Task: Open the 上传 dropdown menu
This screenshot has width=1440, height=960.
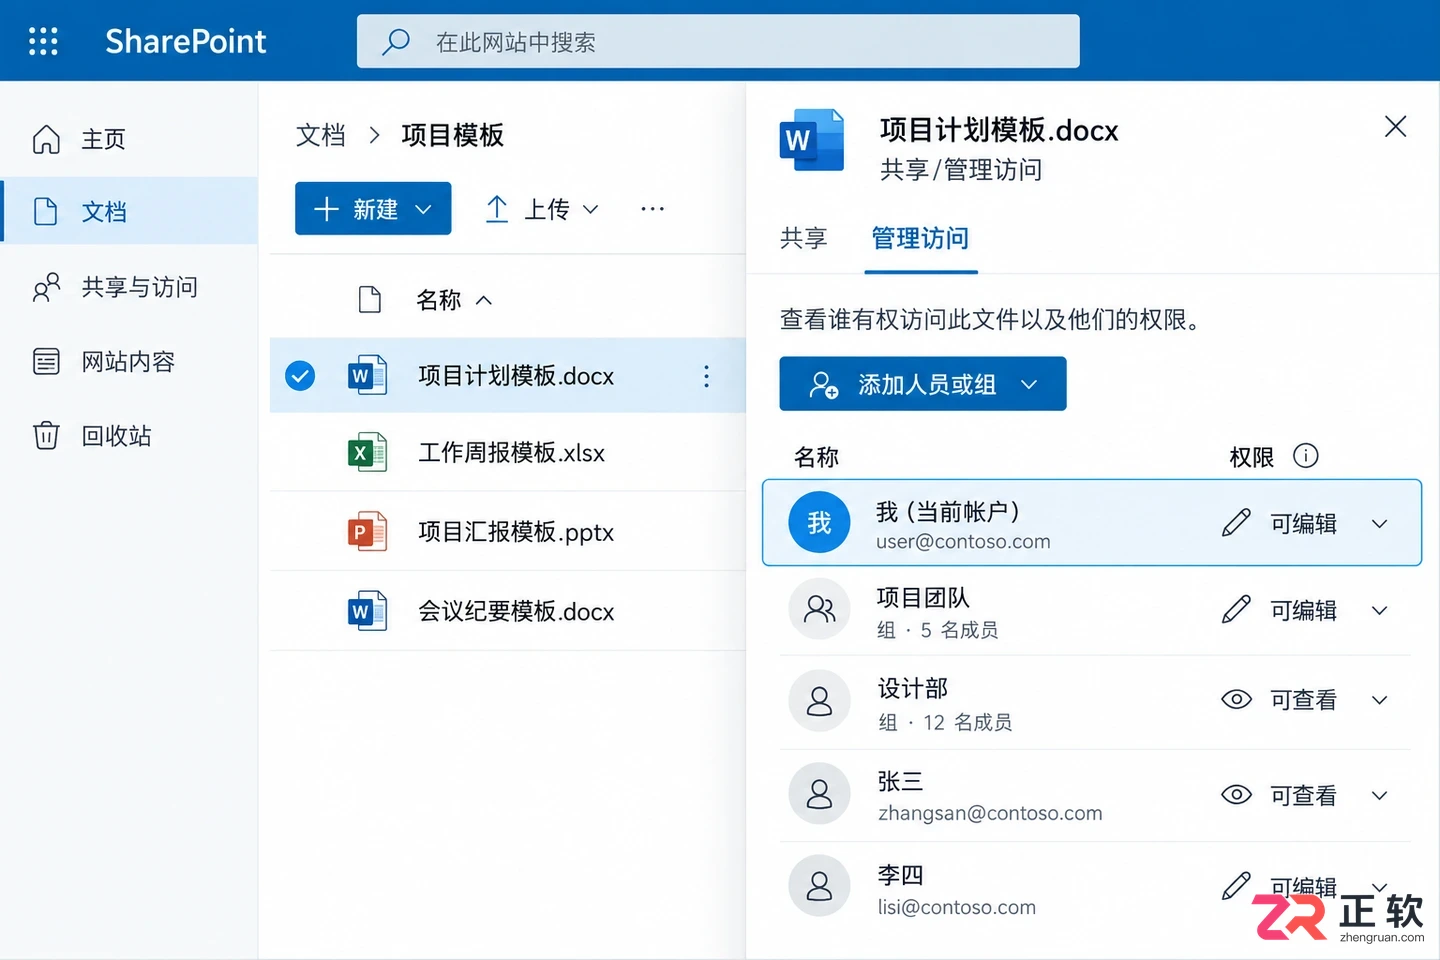Action: tap(542, 209)
